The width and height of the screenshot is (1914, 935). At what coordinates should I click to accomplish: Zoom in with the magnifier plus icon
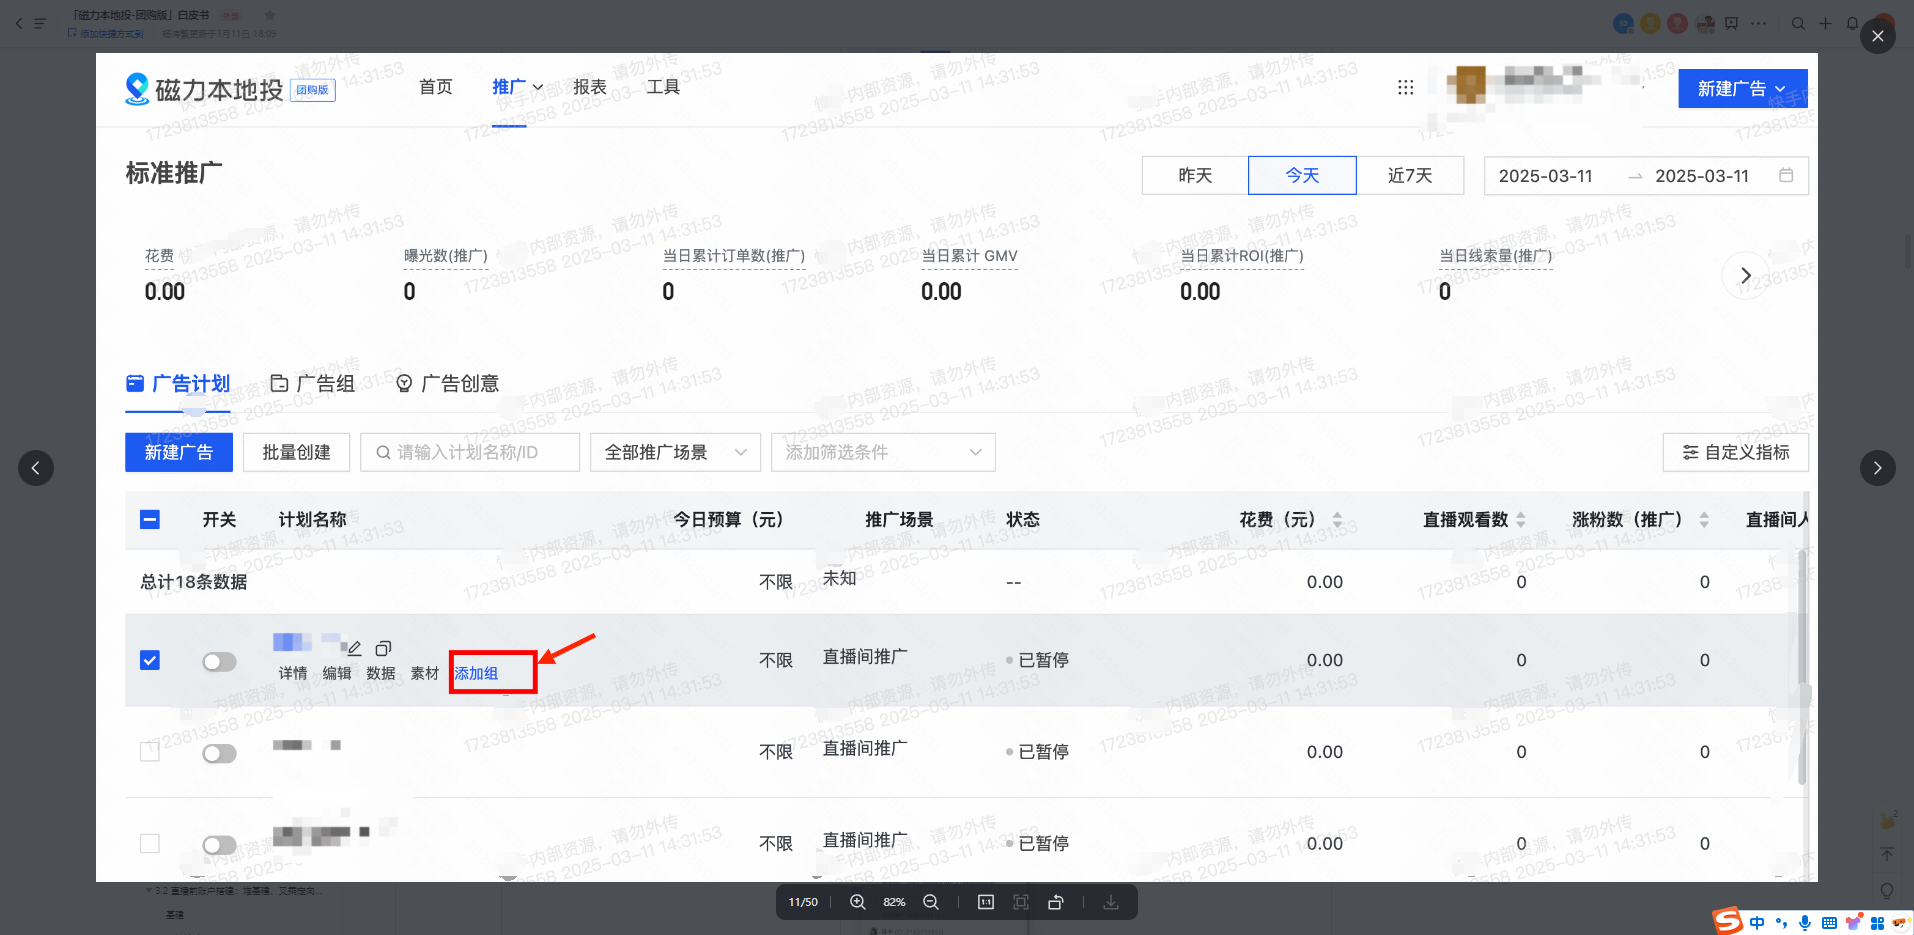coord(856,901)
